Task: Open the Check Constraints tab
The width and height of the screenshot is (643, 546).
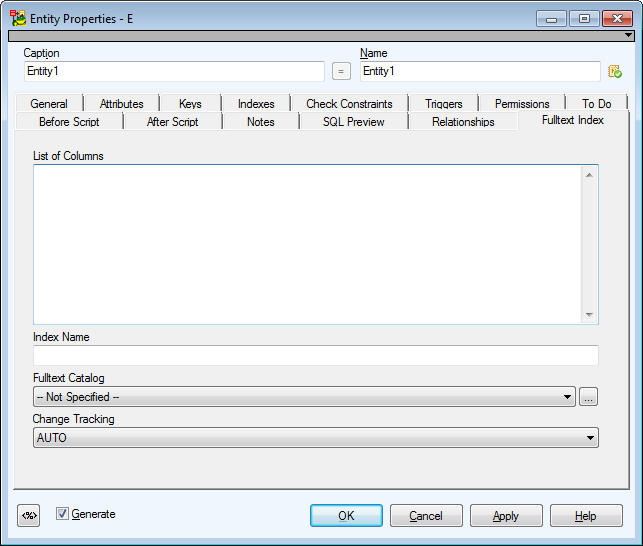Action: (349, 104)
